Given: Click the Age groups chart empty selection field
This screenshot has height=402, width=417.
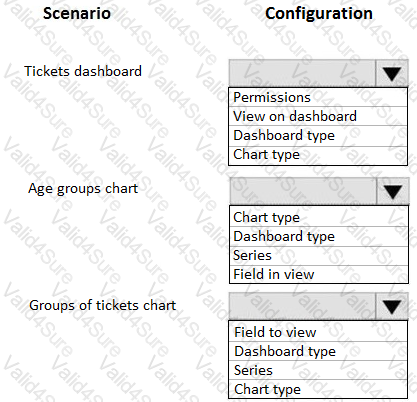Looking at the screenshot, I should (303, 191).
